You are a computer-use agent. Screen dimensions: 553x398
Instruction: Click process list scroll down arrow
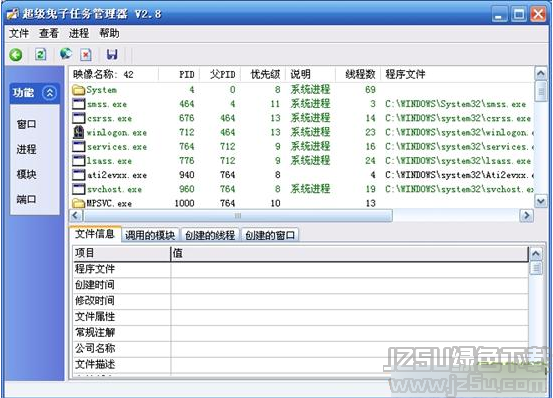click(x=541, y=201)
